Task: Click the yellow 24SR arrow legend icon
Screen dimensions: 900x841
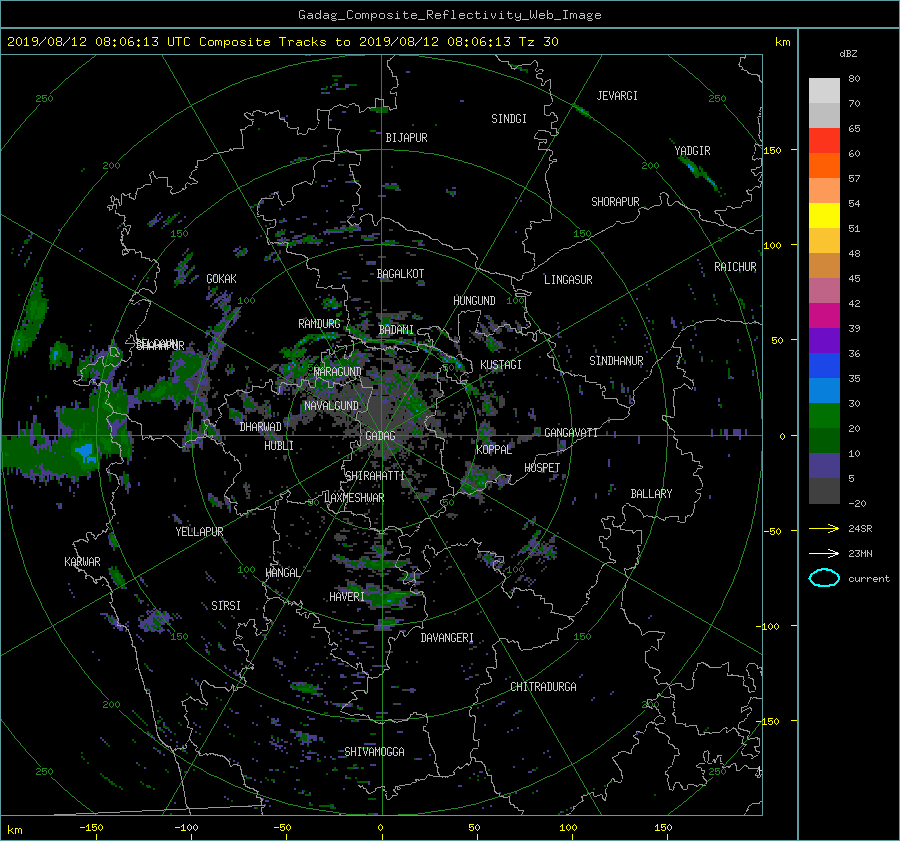Action: click(824, 528)
